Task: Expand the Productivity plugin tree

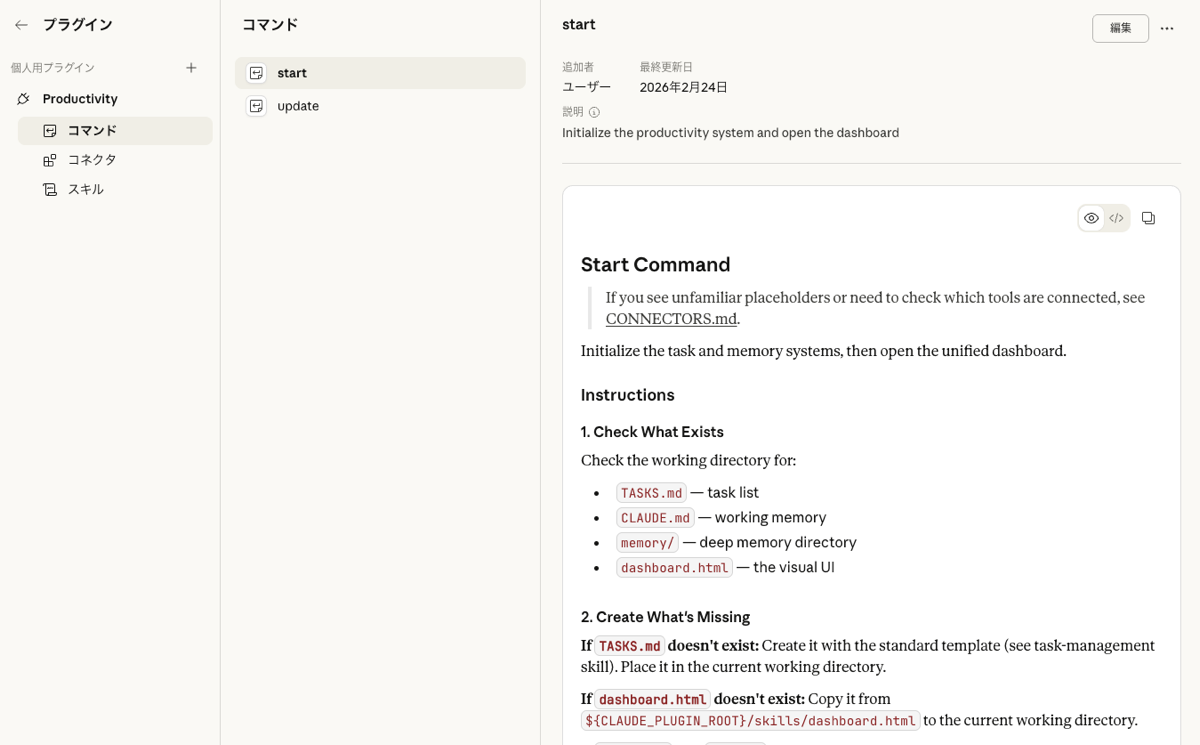Action: [x=80, y=99]
